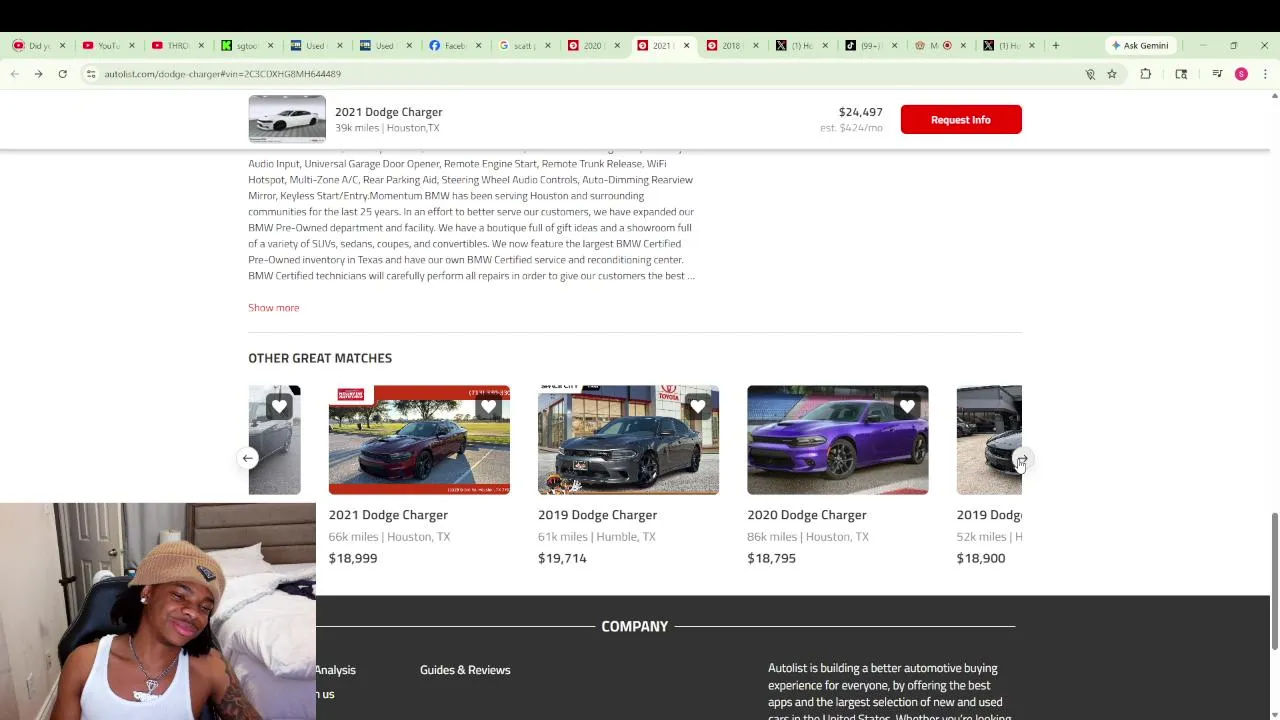Open the toolbar icon beside Extensions
This screenshot has height=720, width=1280.
coord(1181,74)
